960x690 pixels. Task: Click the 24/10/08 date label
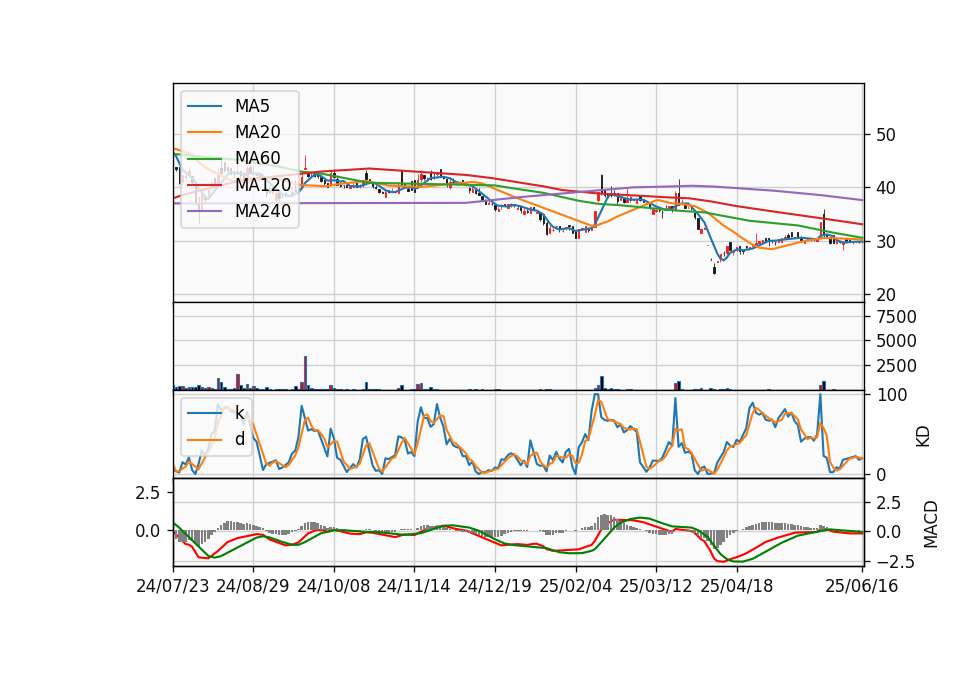pyautogui.click(x=334, y=586)
